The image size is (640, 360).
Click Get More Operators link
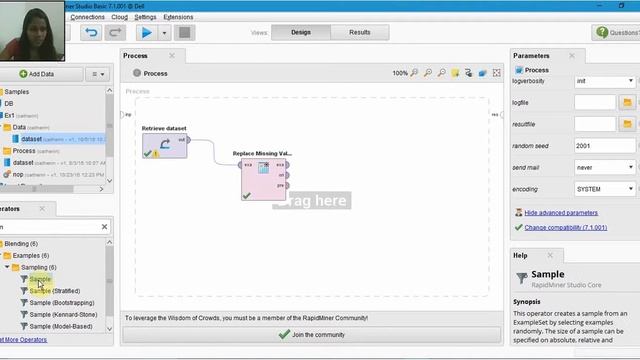coord(23,340)
